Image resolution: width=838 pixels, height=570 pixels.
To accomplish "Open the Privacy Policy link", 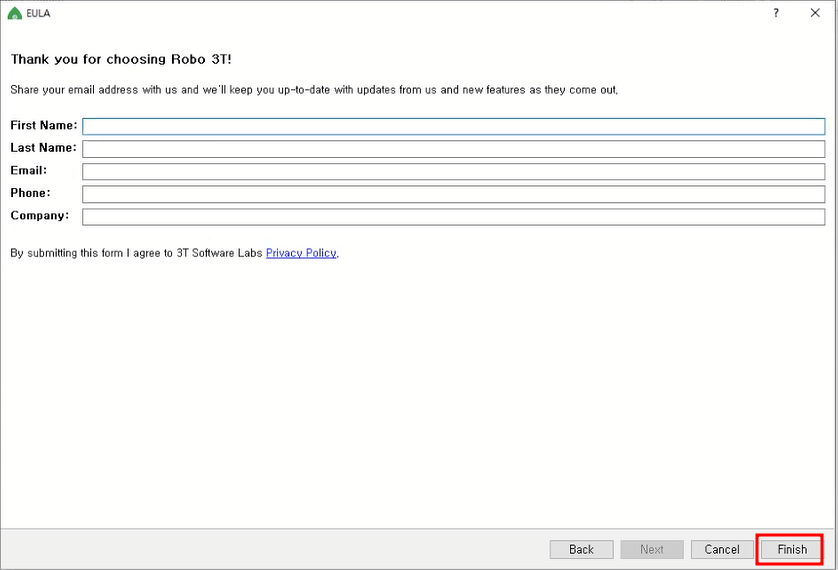I will coord(301,253).
